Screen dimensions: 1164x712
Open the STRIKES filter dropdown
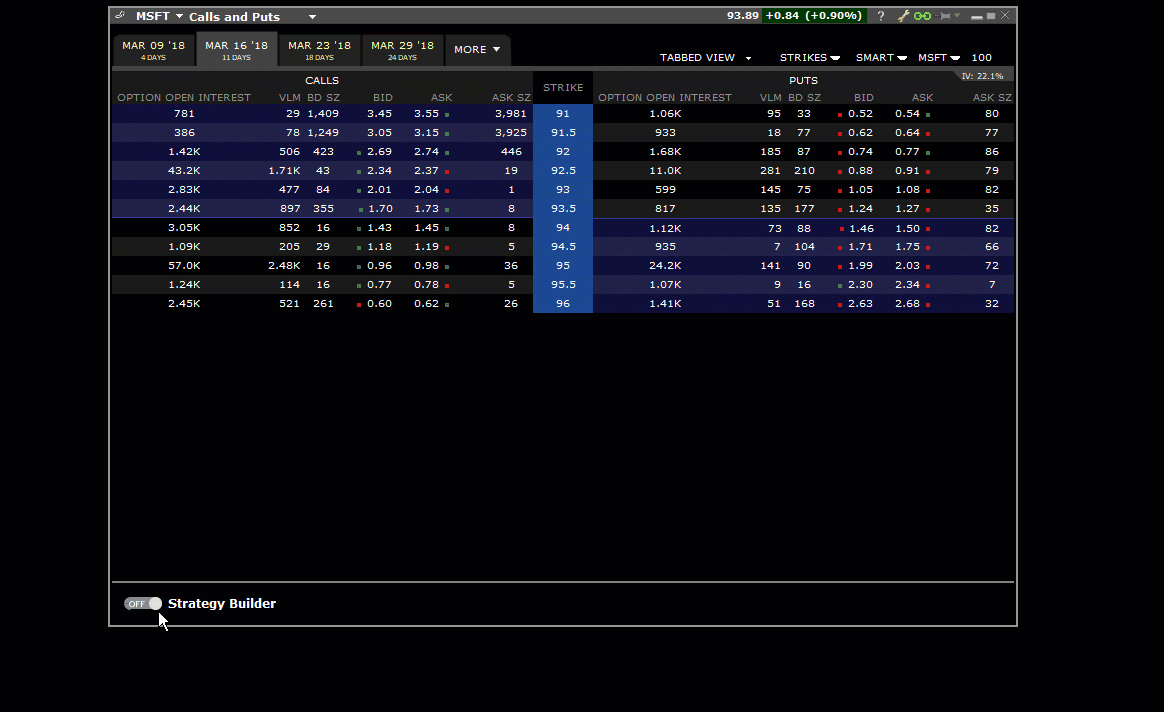pyautogui.click(x=810, y=58)
